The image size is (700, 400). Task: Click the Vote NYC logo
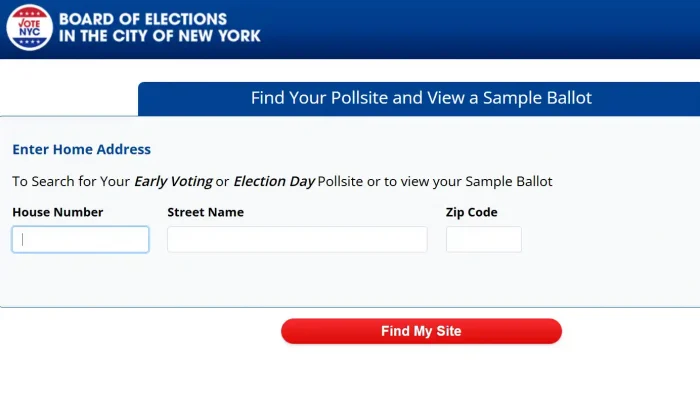tap(29, 28)
